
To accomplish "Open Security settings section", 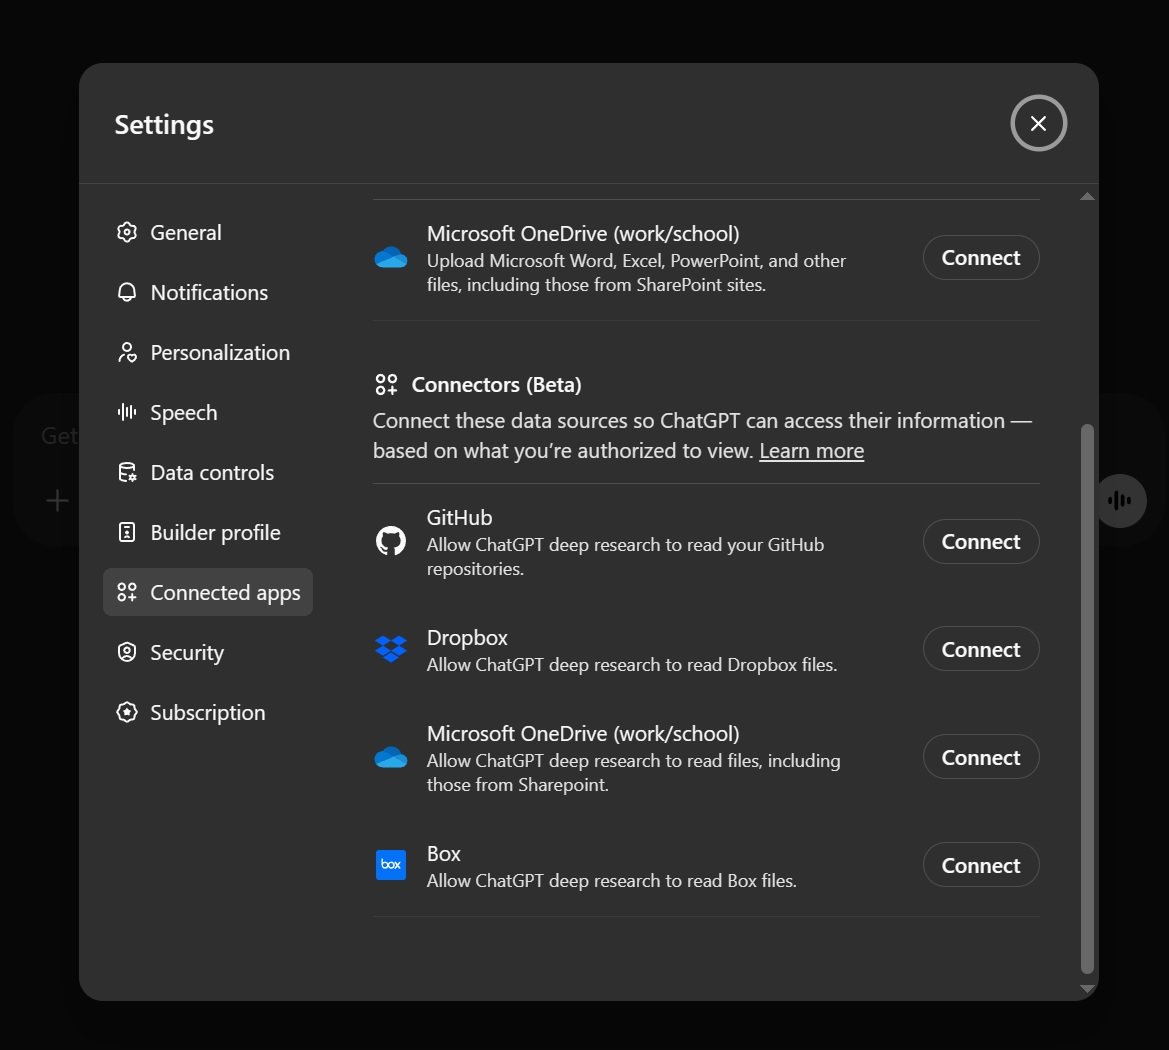I will (x=186, y=653).
